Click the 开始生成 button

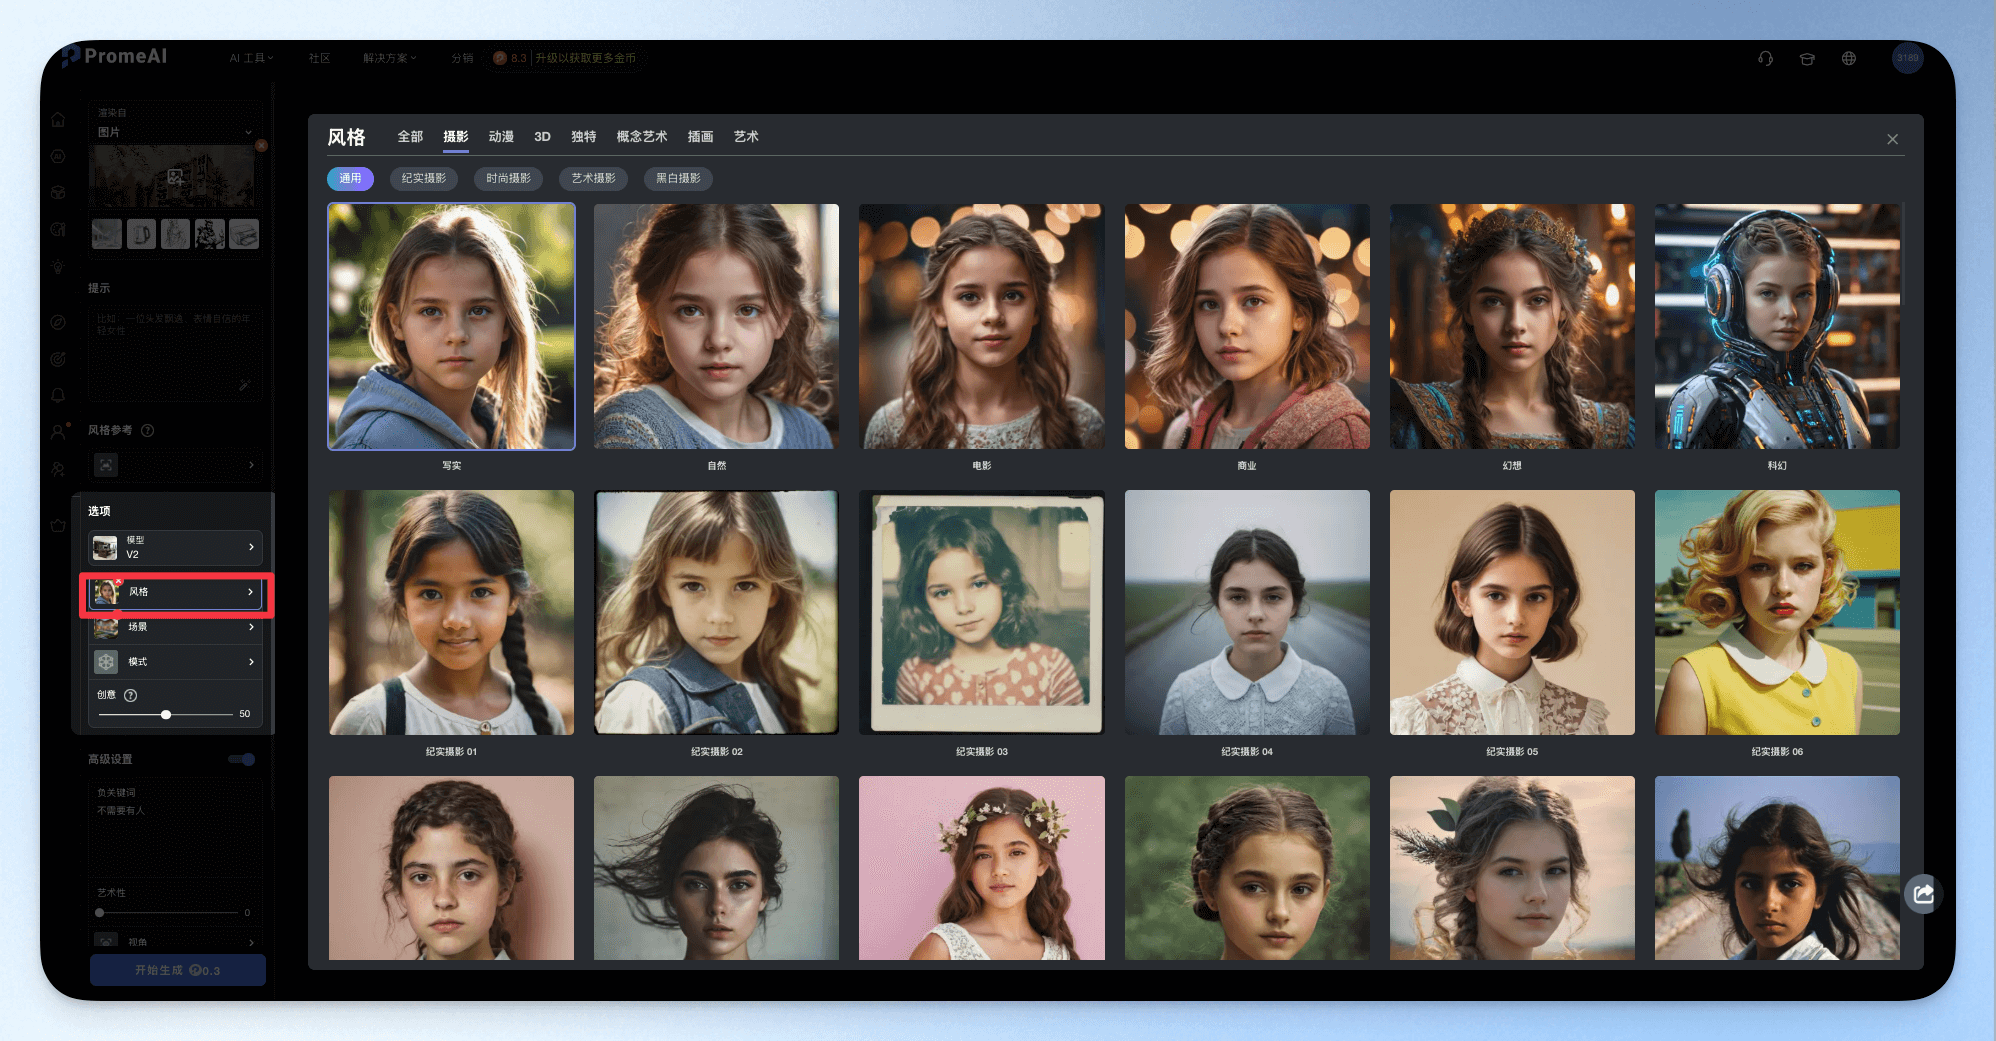click(178, 970)
